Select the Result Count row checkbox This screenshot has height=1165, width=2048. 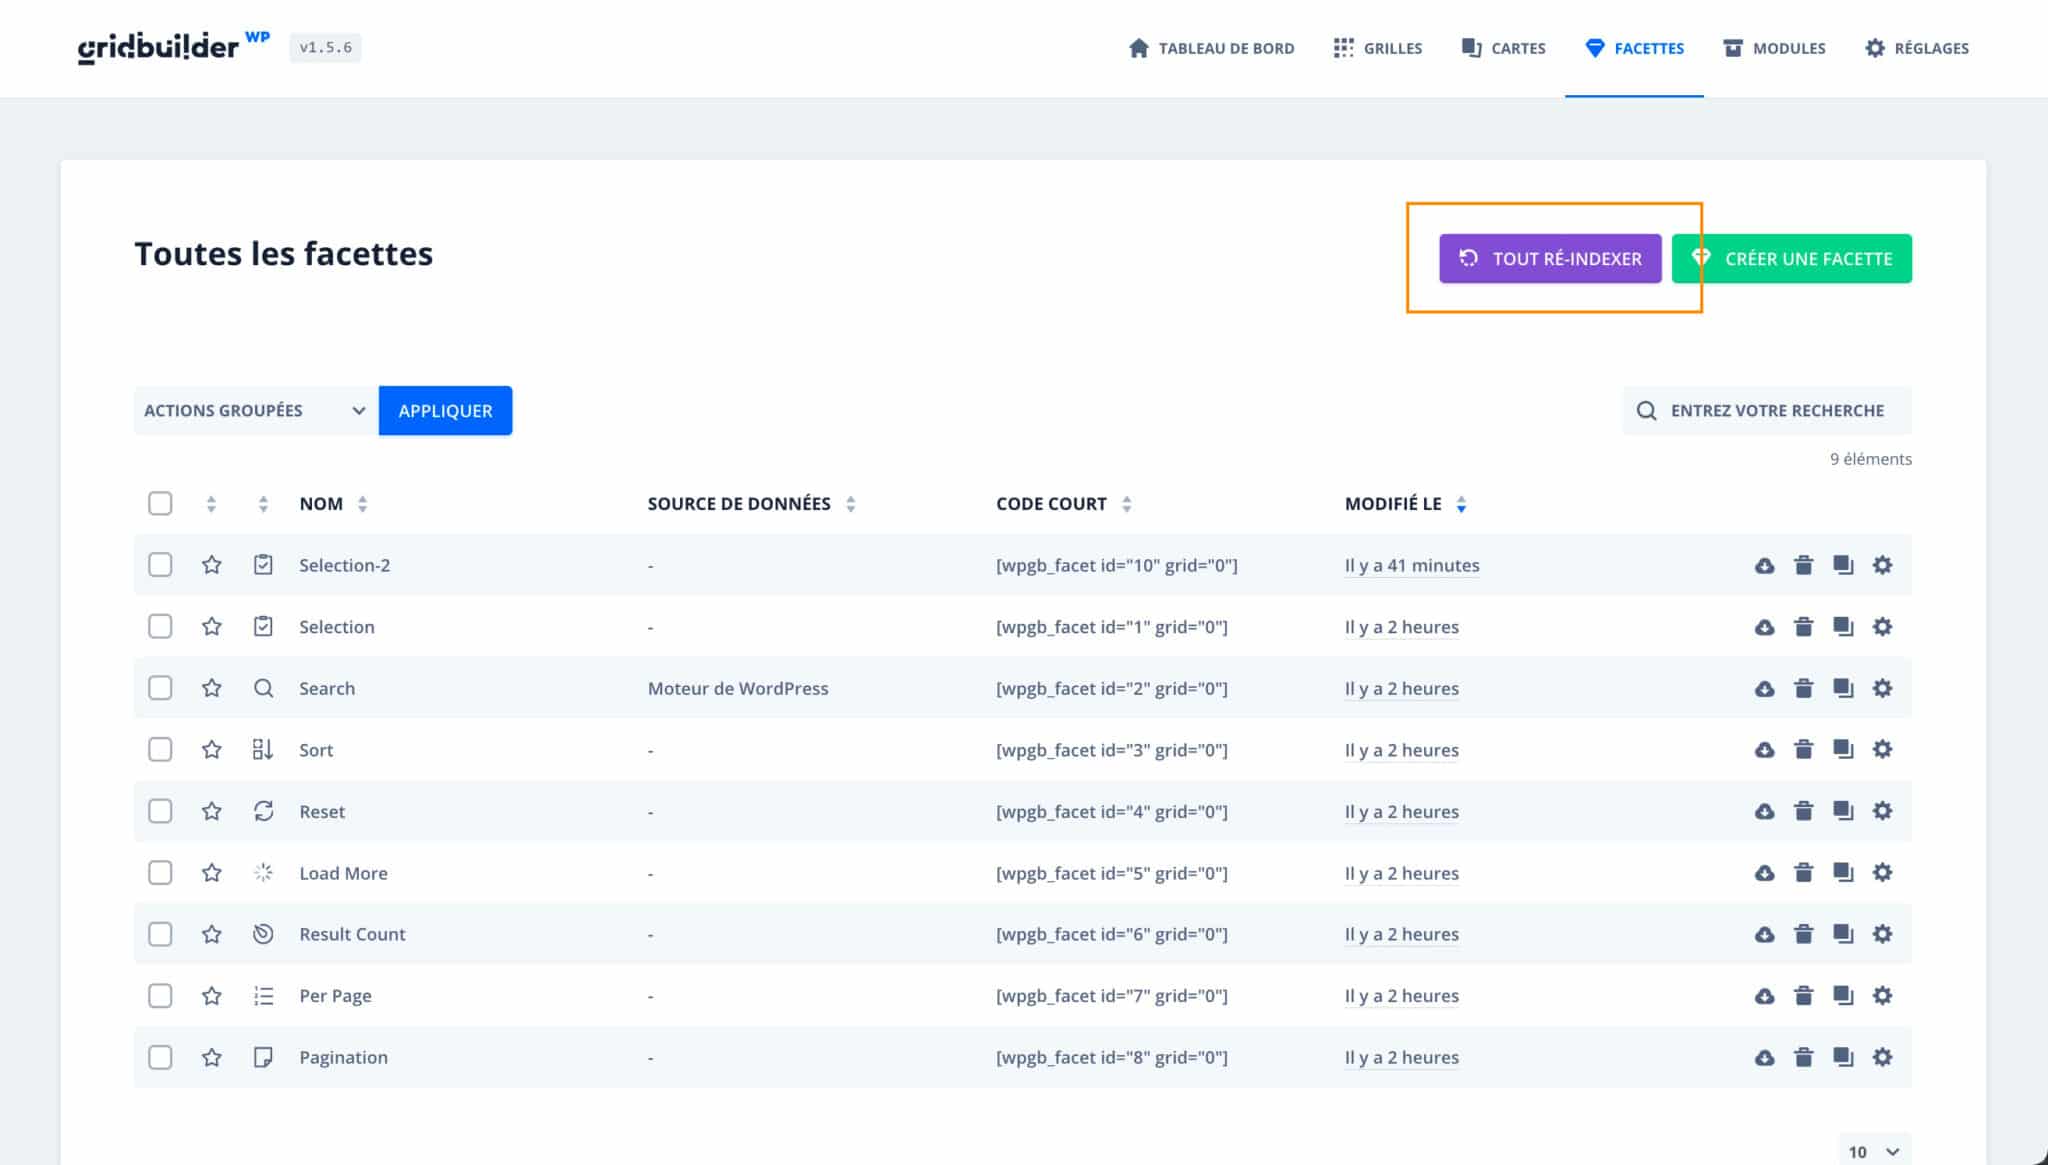coord(160,934)
